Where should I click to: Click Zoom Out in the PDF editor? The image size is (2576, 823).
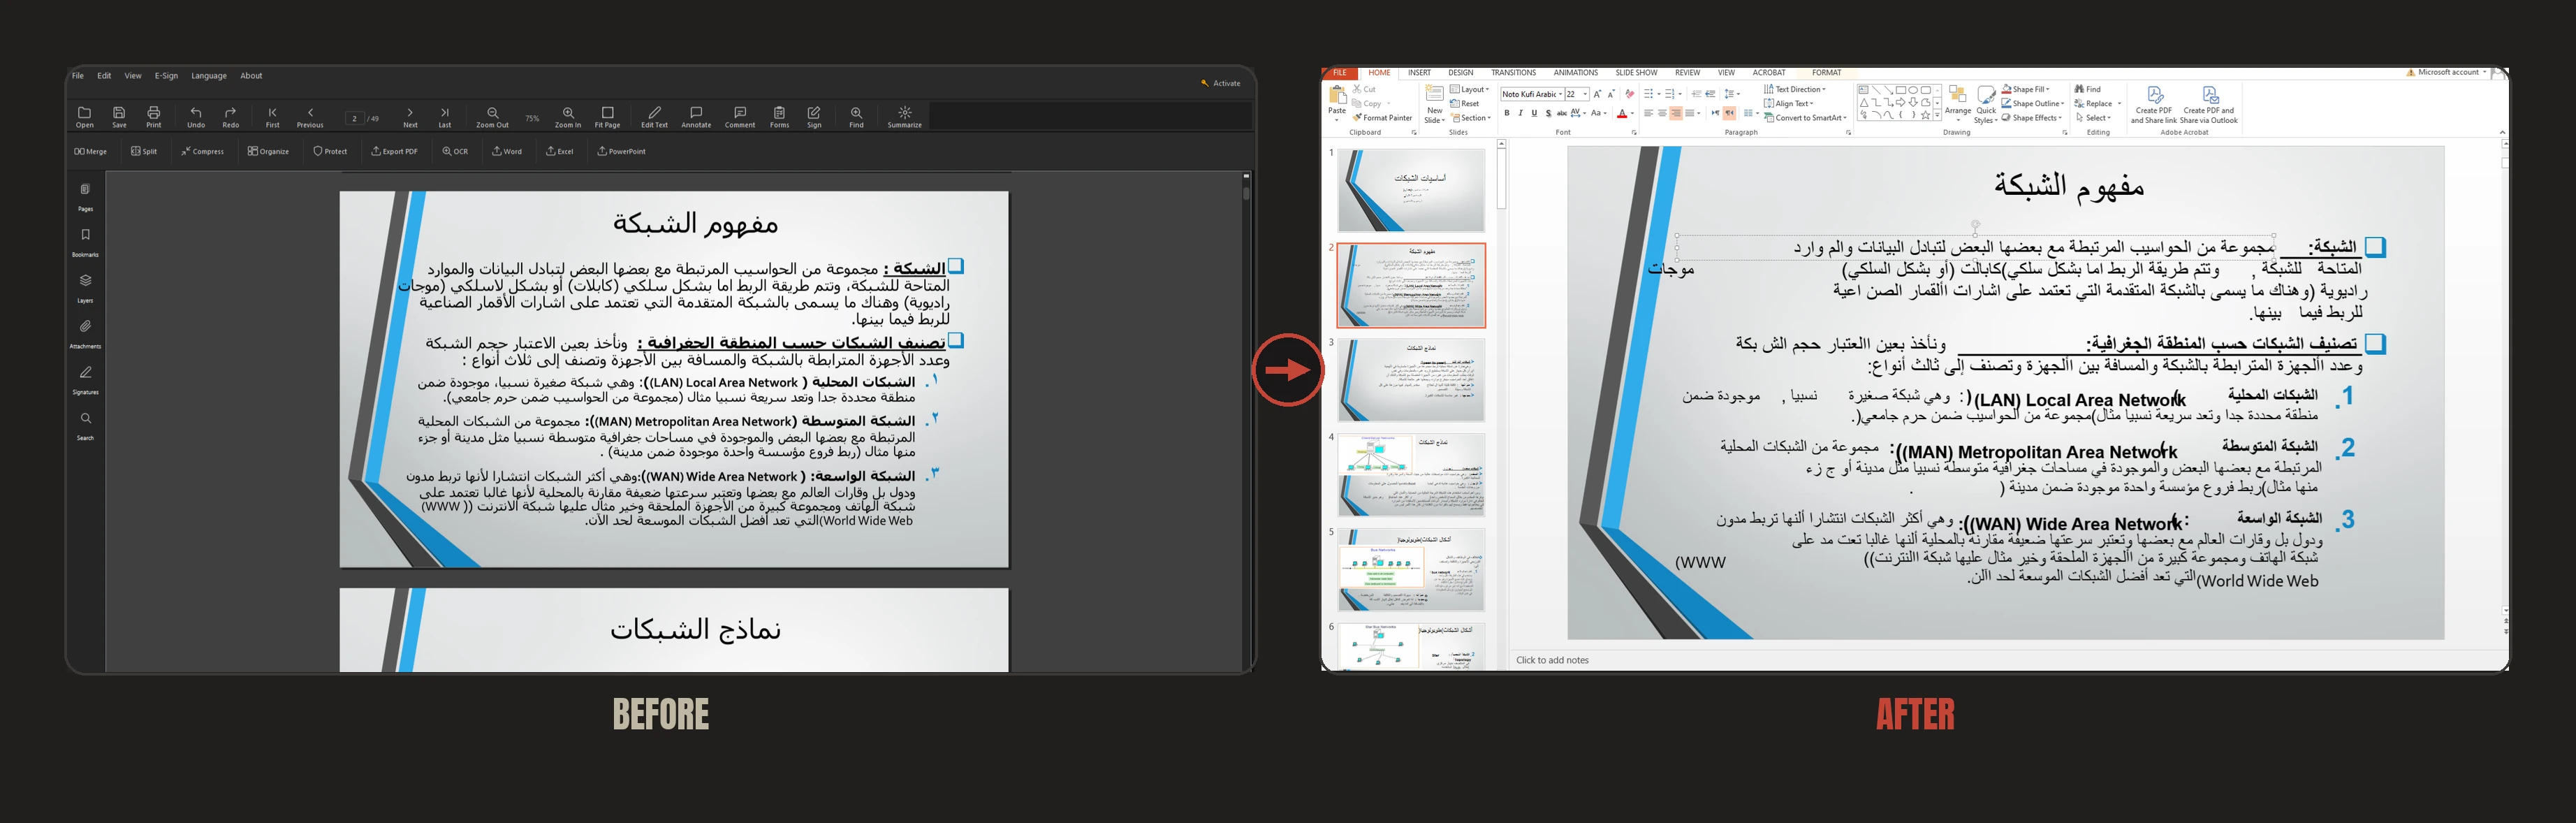coord(492,117)
